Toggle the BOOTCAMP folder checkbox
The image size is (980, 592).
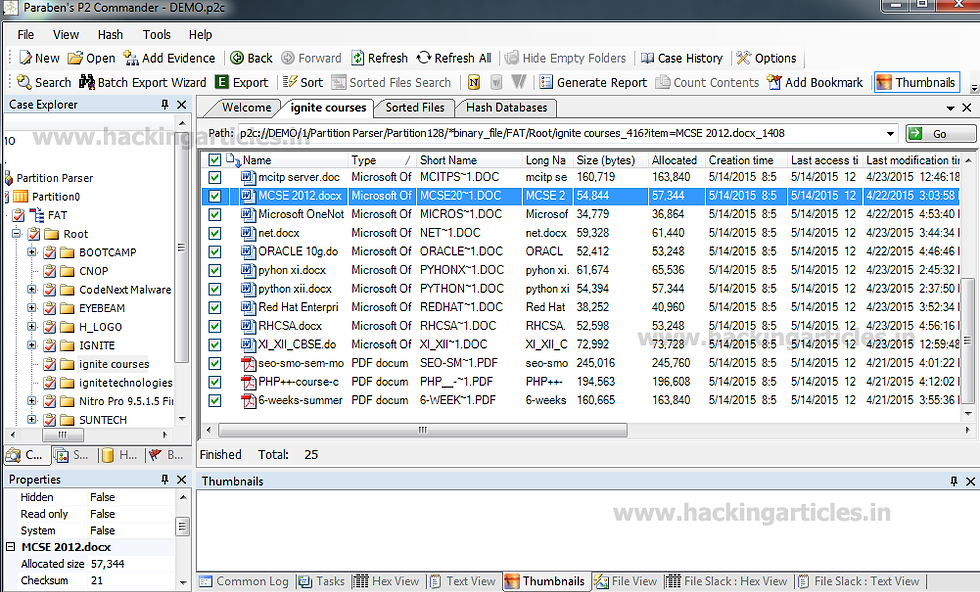click(x=50, y=253)
